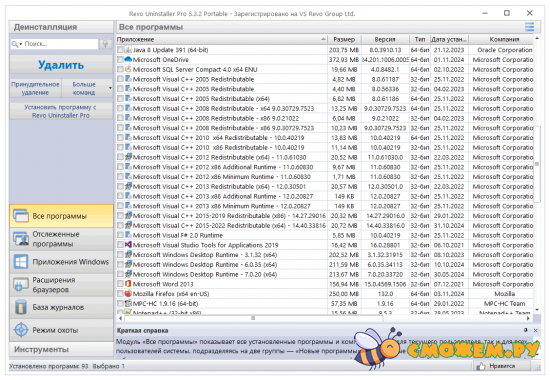Click the SQL Server Compact icon

(x=128, y=69)
